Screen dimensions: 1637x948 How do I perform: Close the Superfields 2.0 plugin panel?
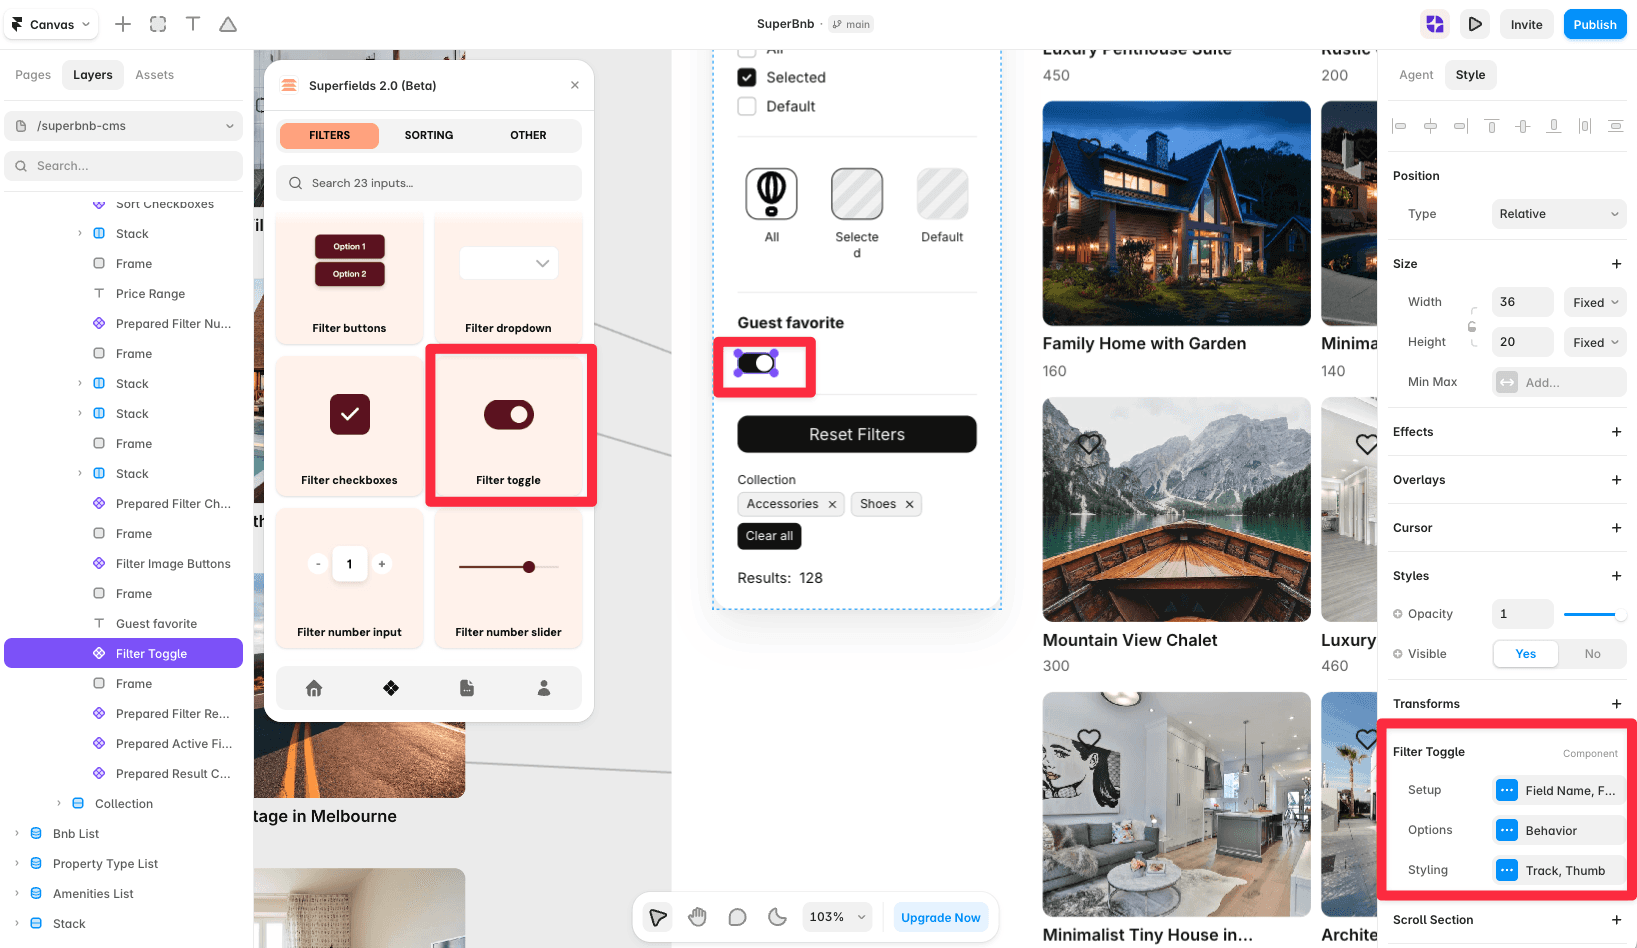point(575,85)
